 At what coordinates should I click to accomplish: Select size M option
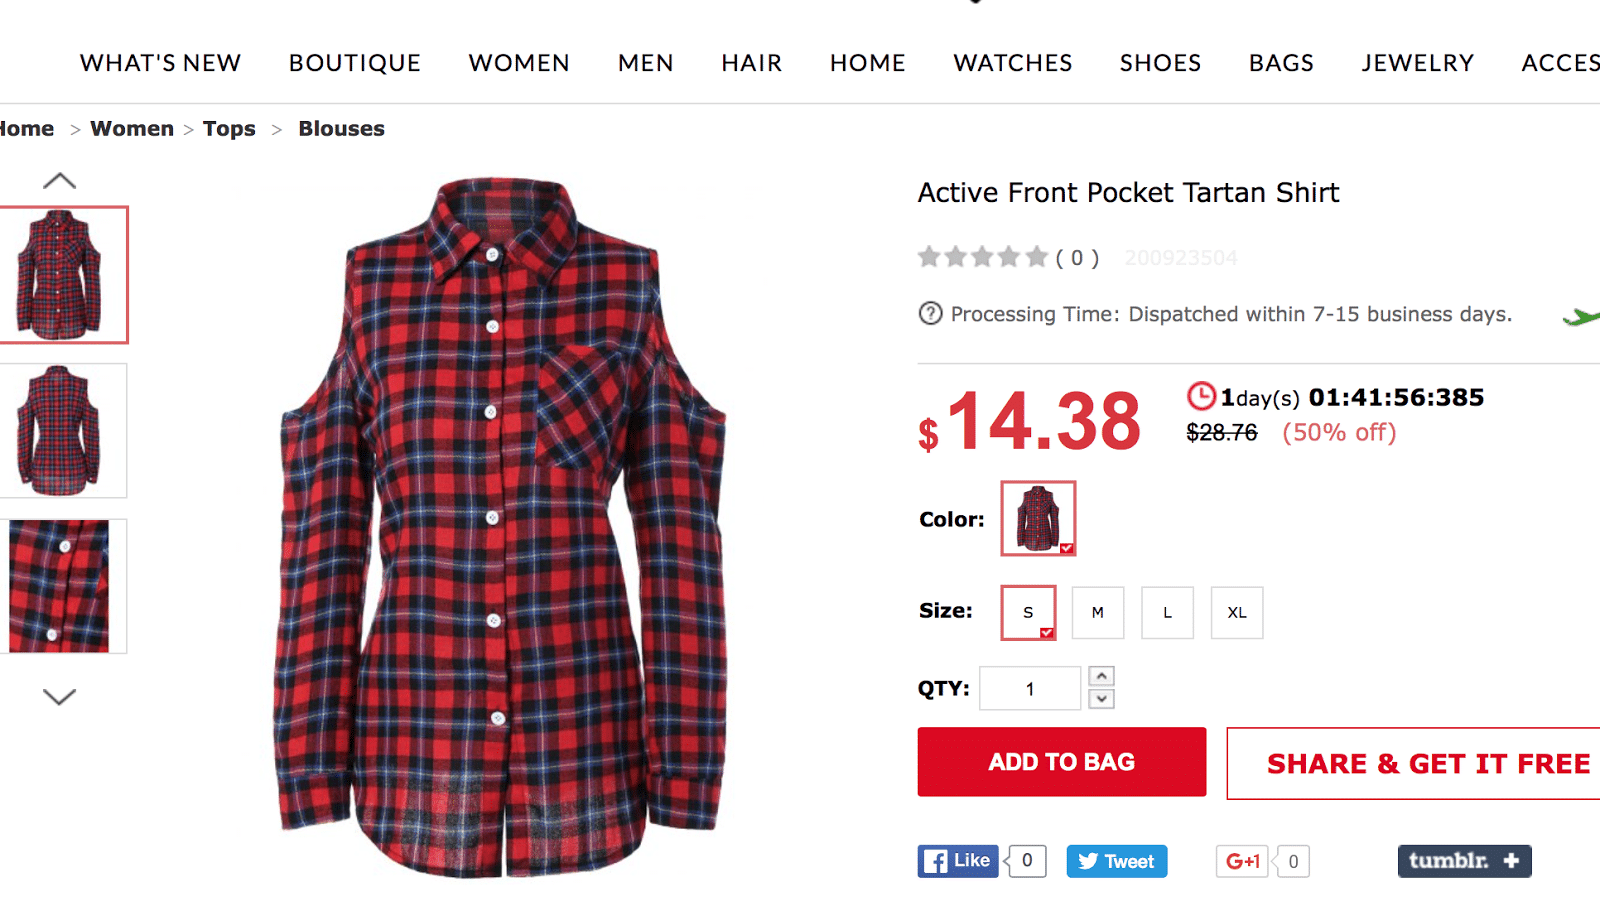coord(1098,613)
